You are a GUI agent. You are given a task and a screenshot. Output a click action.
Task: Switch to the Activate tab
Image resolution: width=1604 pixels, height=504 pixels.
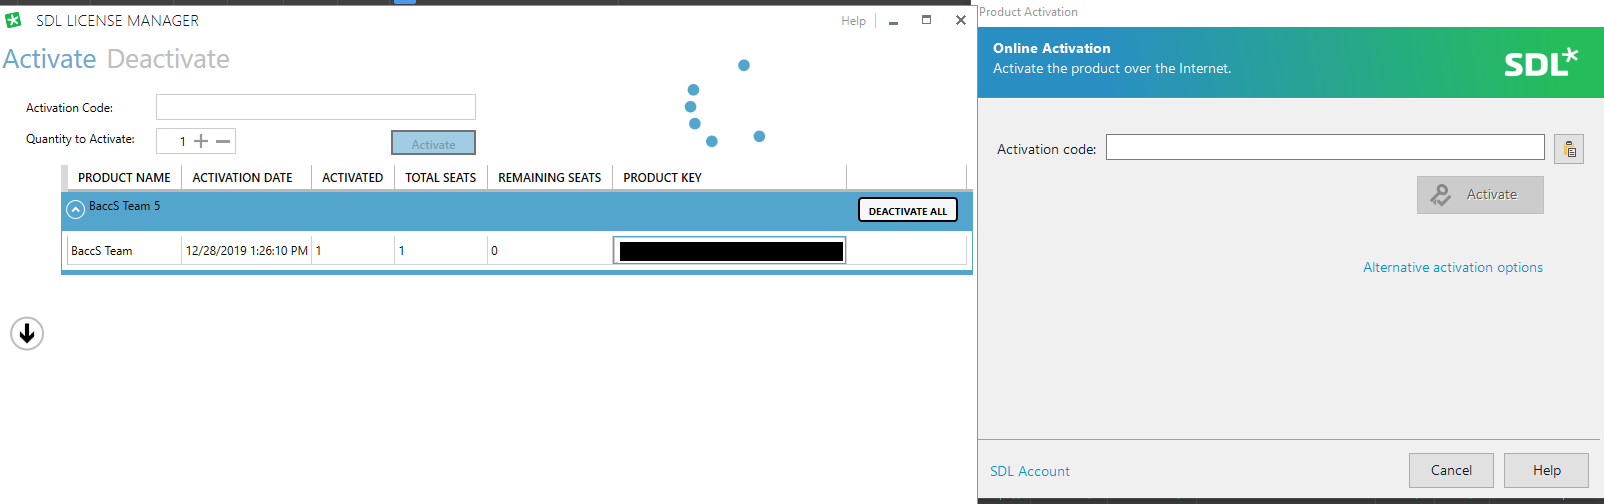pos(49,59)
